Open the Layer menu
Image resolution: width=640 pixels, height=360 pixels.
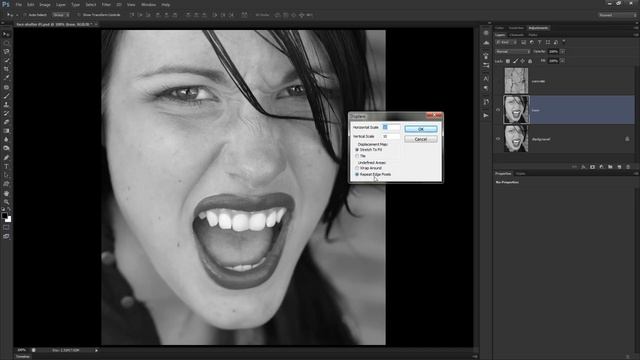pyautogui.click(x=61, y=5)
